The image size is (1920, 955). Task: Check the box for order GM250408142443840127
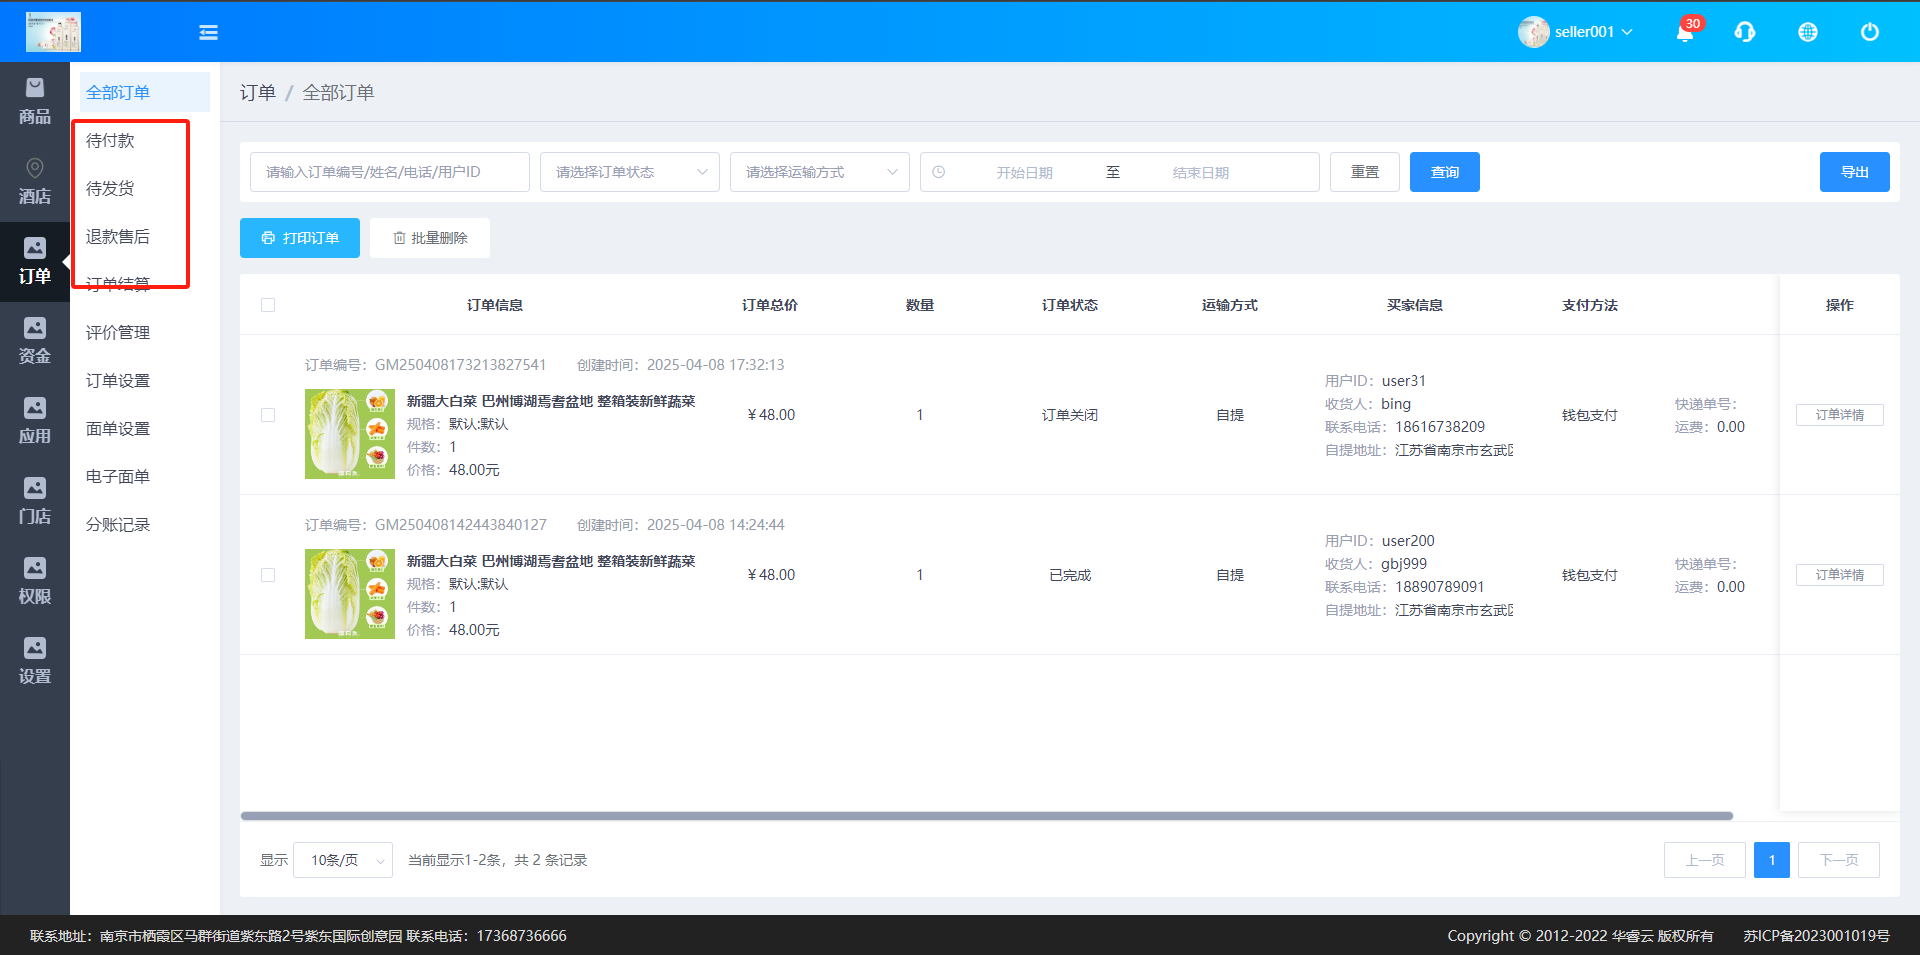click(268, 575)
